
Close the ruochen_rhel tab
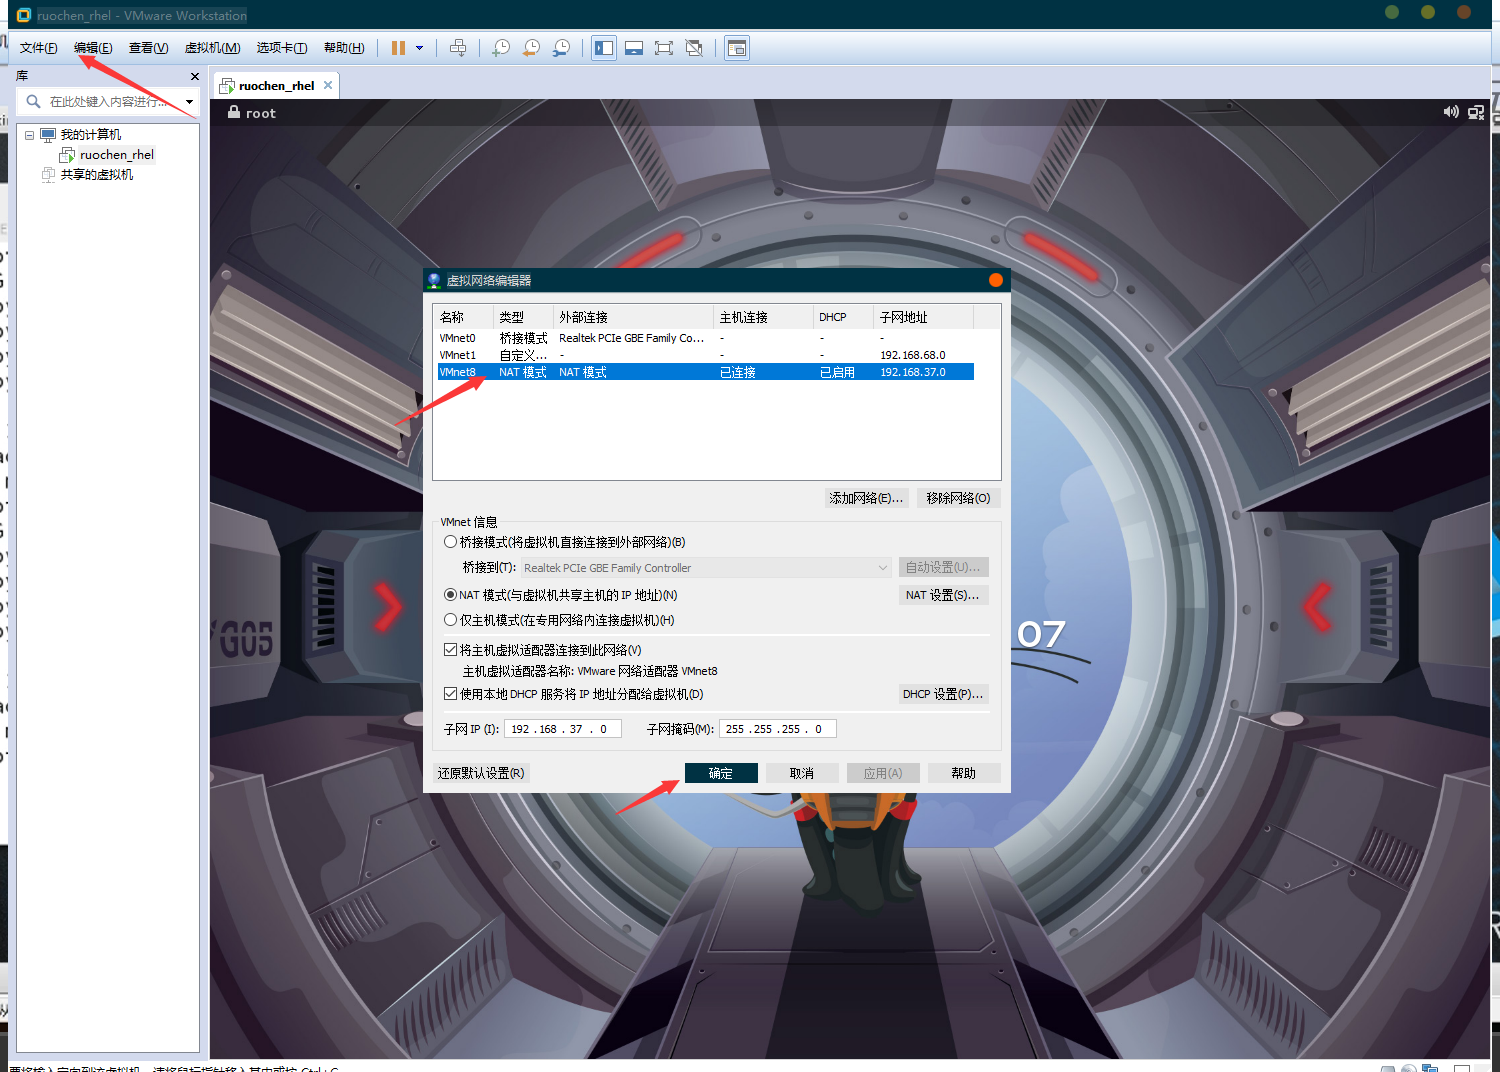coord(327,85)
